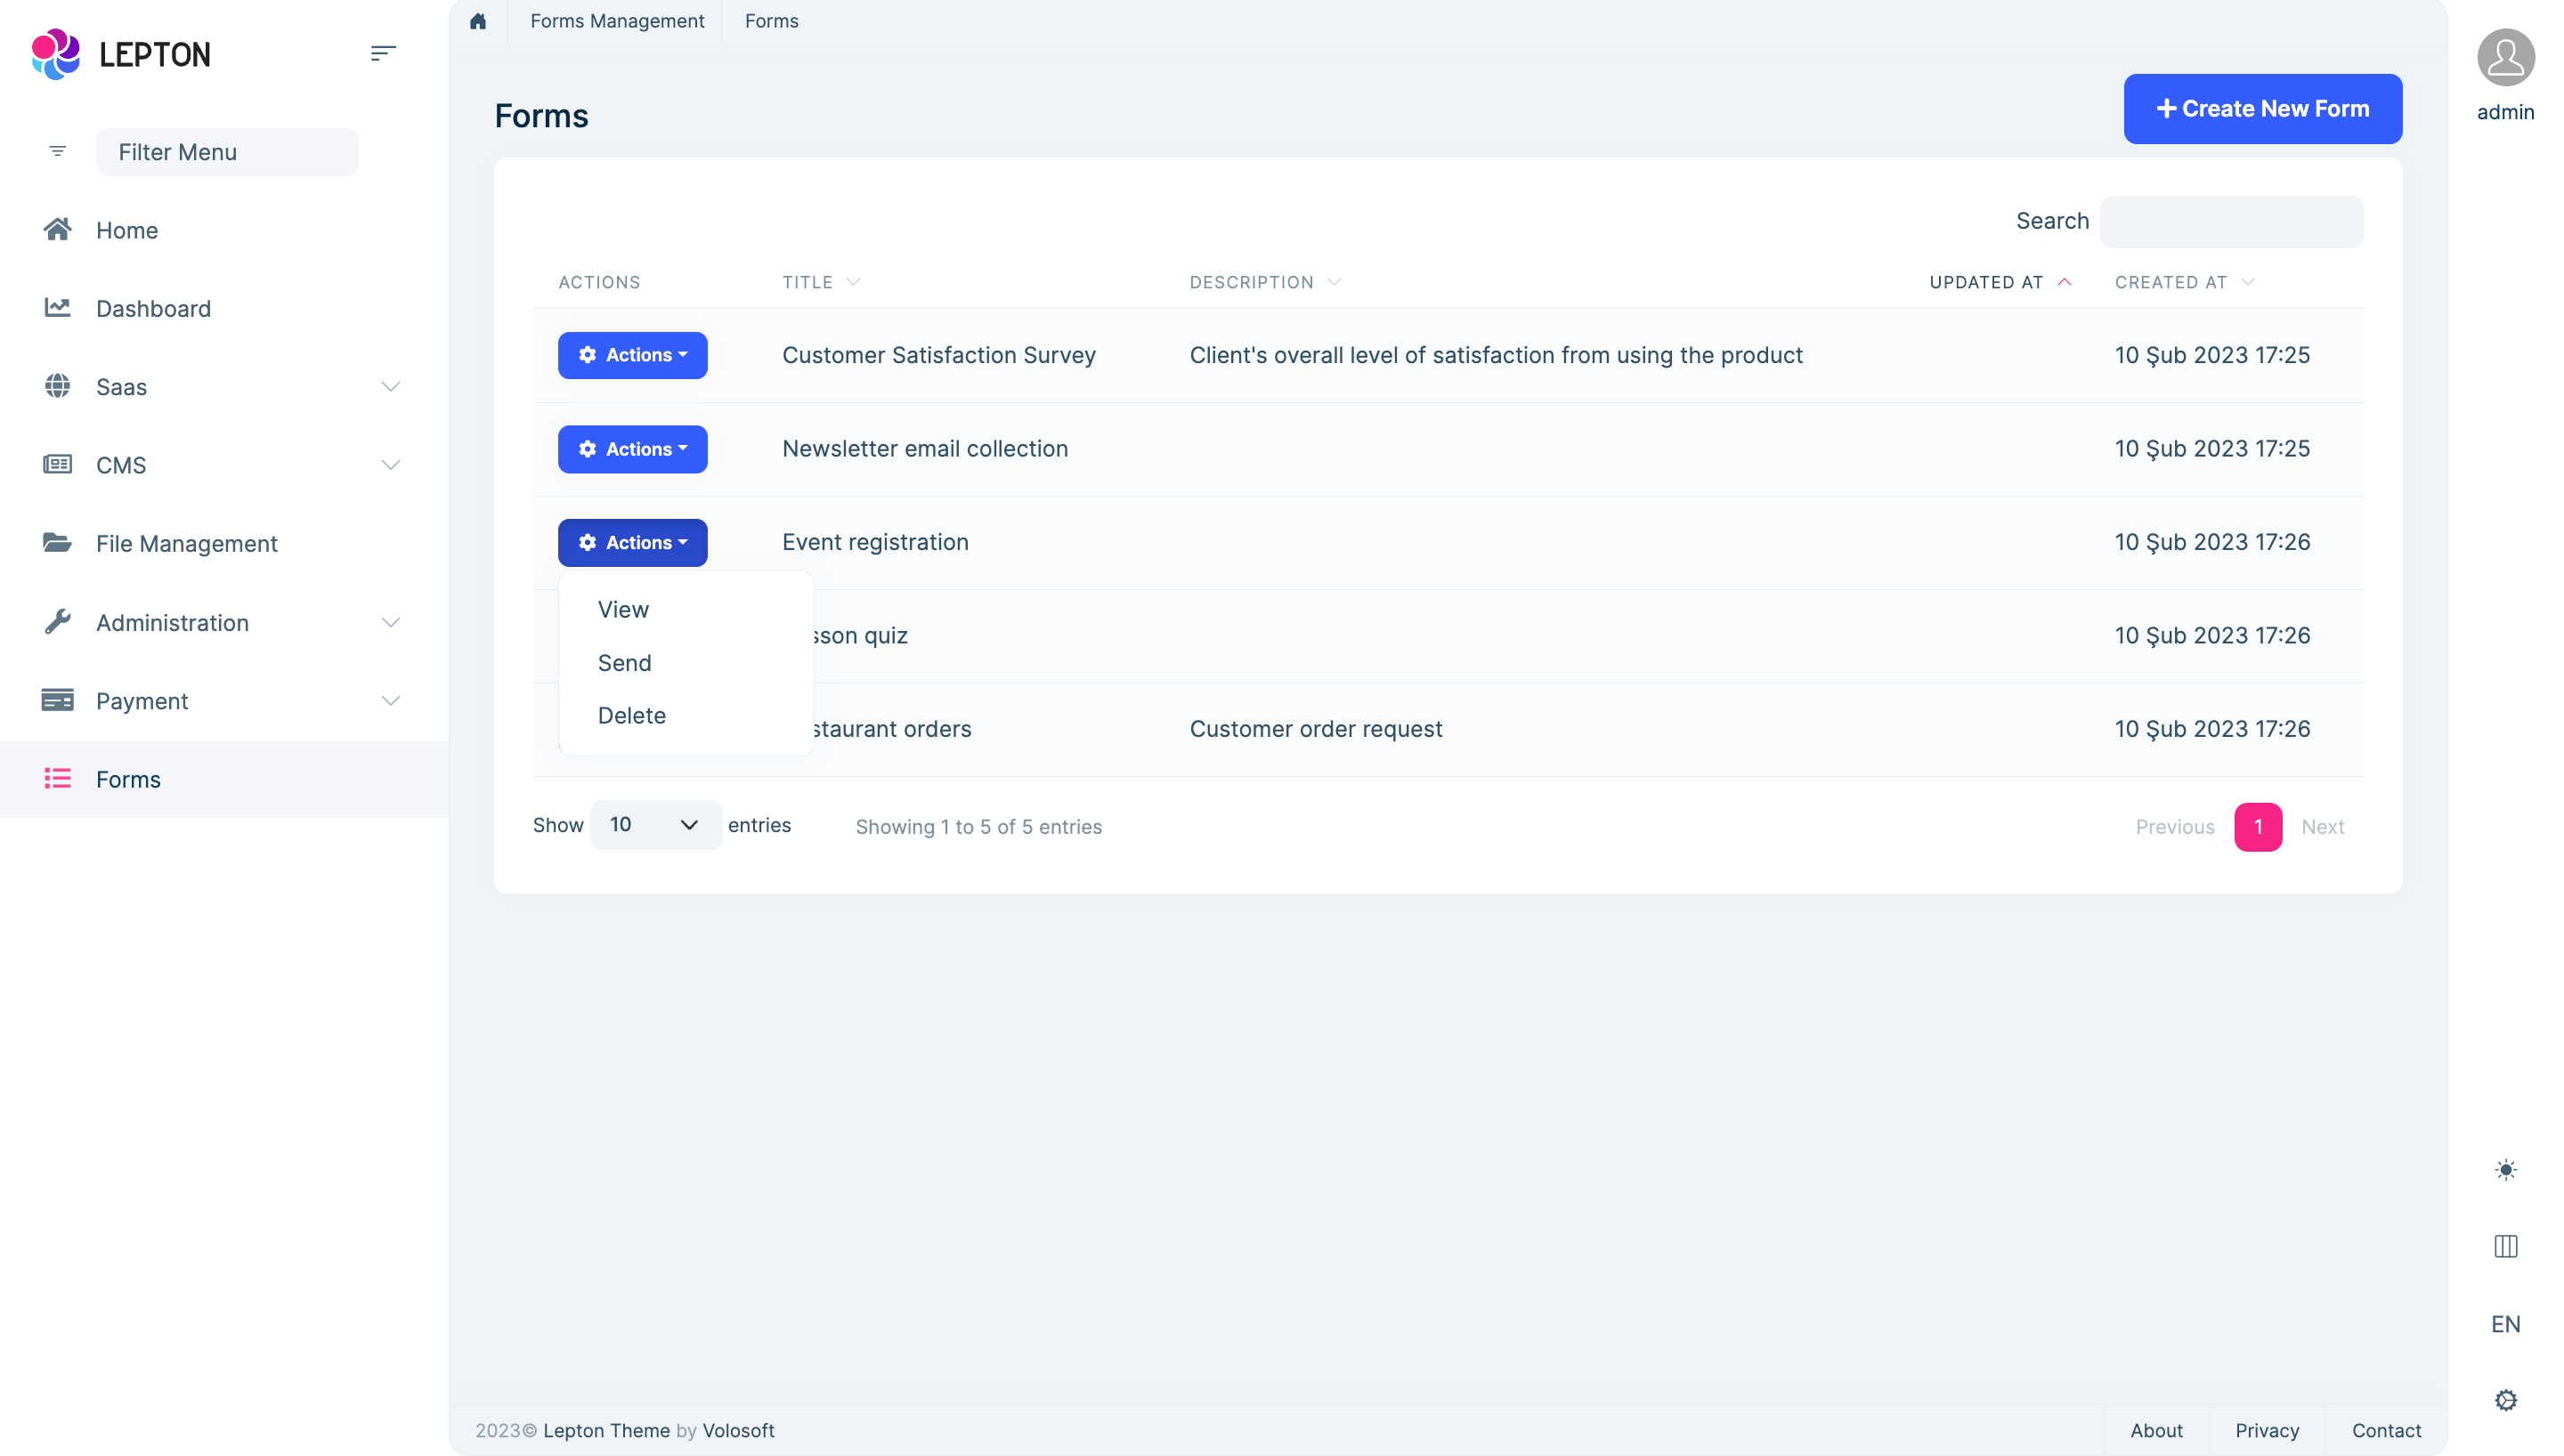Open File Management via the folder icon
The height and width of the screenshot is (1456, 2564).
[x=57, y=543]
